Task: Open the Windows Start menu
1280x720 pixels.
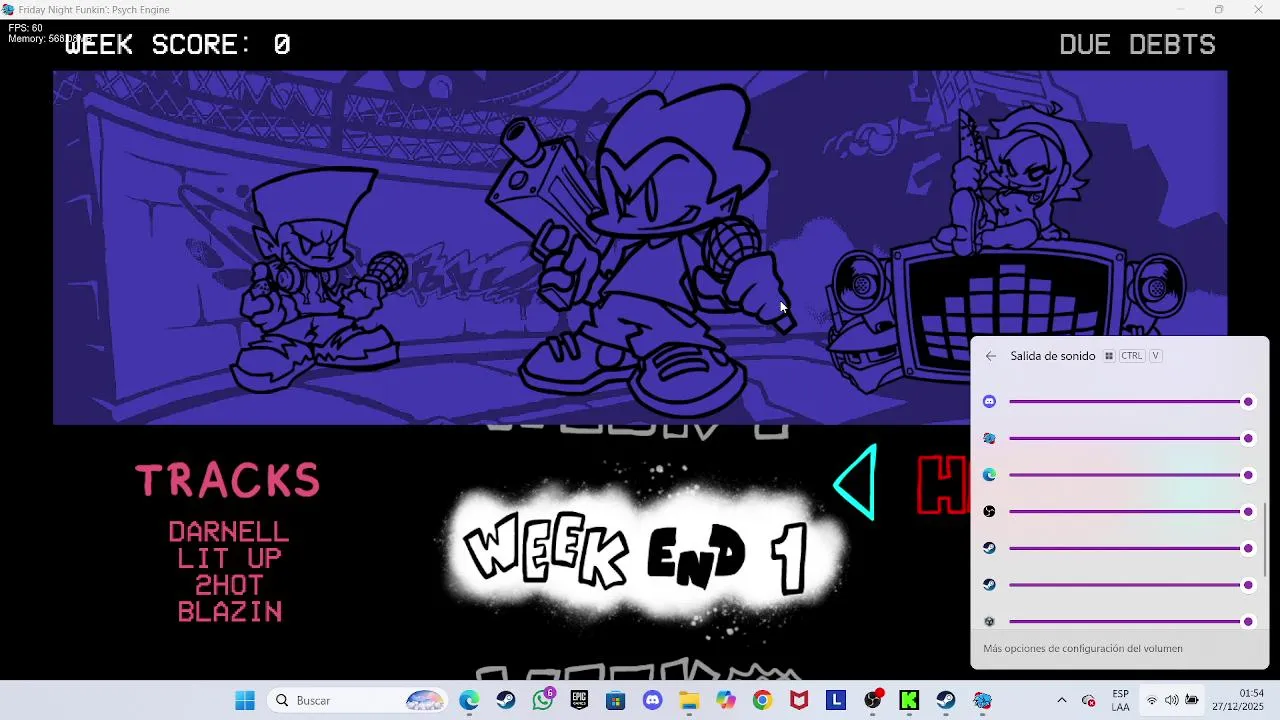Action: tap(245, 701)
